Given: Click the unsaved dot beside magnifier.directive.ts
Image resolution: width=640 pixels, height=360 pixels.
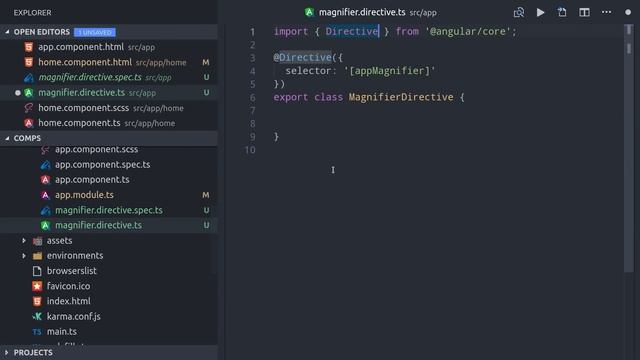Looking at the screenshot, I should tap(18, 93).
